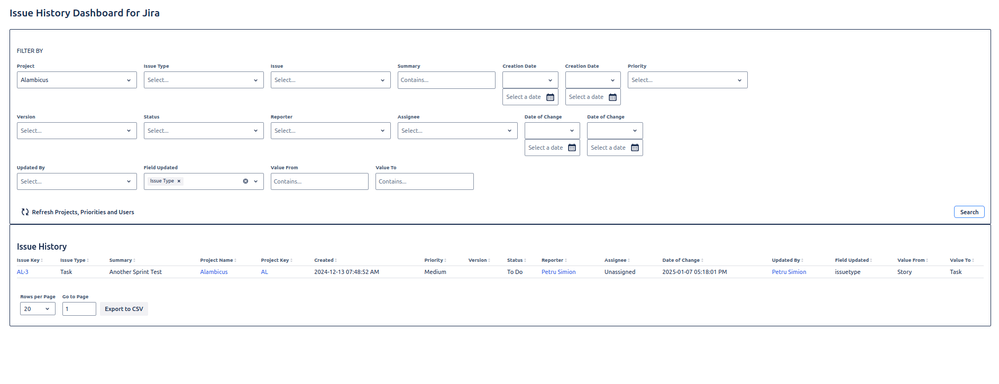Viewport: 999px width, 384px height.
Task: Export results with Export to CSV button
Action: [124, 309]
